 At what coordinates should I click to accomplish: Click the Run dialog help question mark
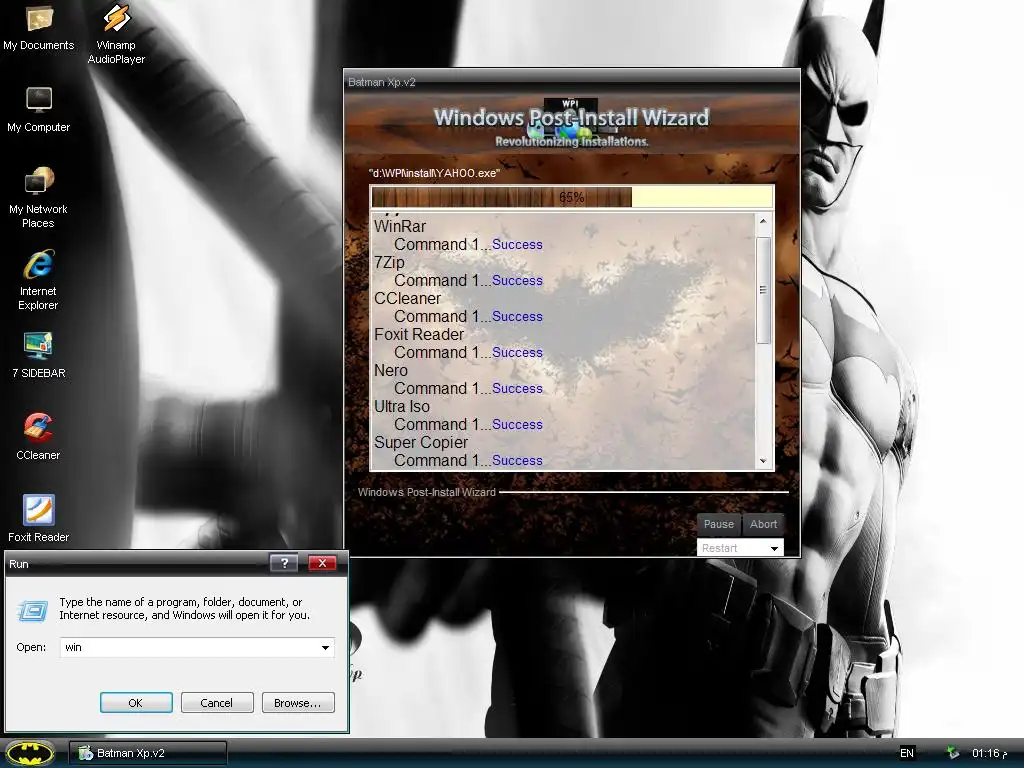click(284, 563)
